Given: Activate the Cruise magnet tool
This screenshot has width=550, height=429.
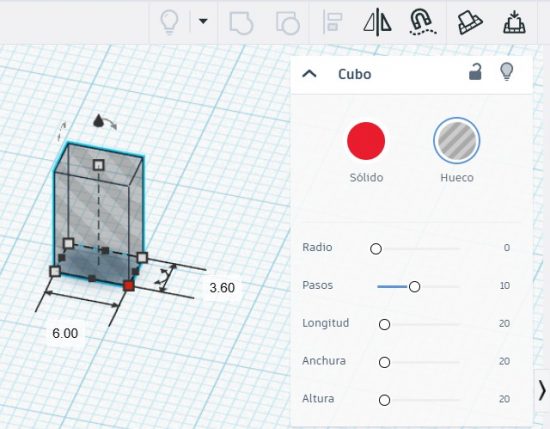Looking at the screenshot, I should [x=422, y=22].
